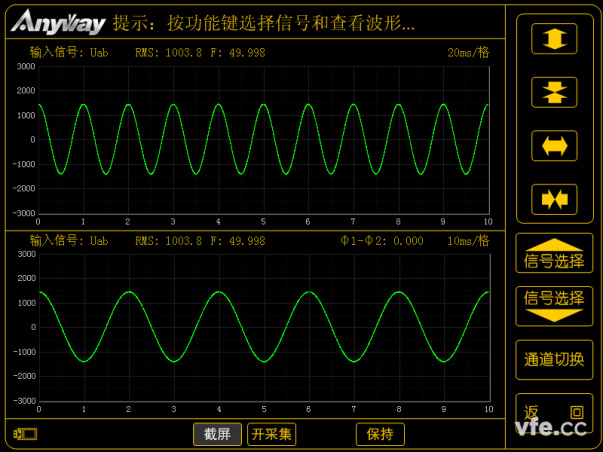Viewport: 603px width, 452px height.
Task: Click the USB/battery status icon at bottom left
Action: [25, 434]
